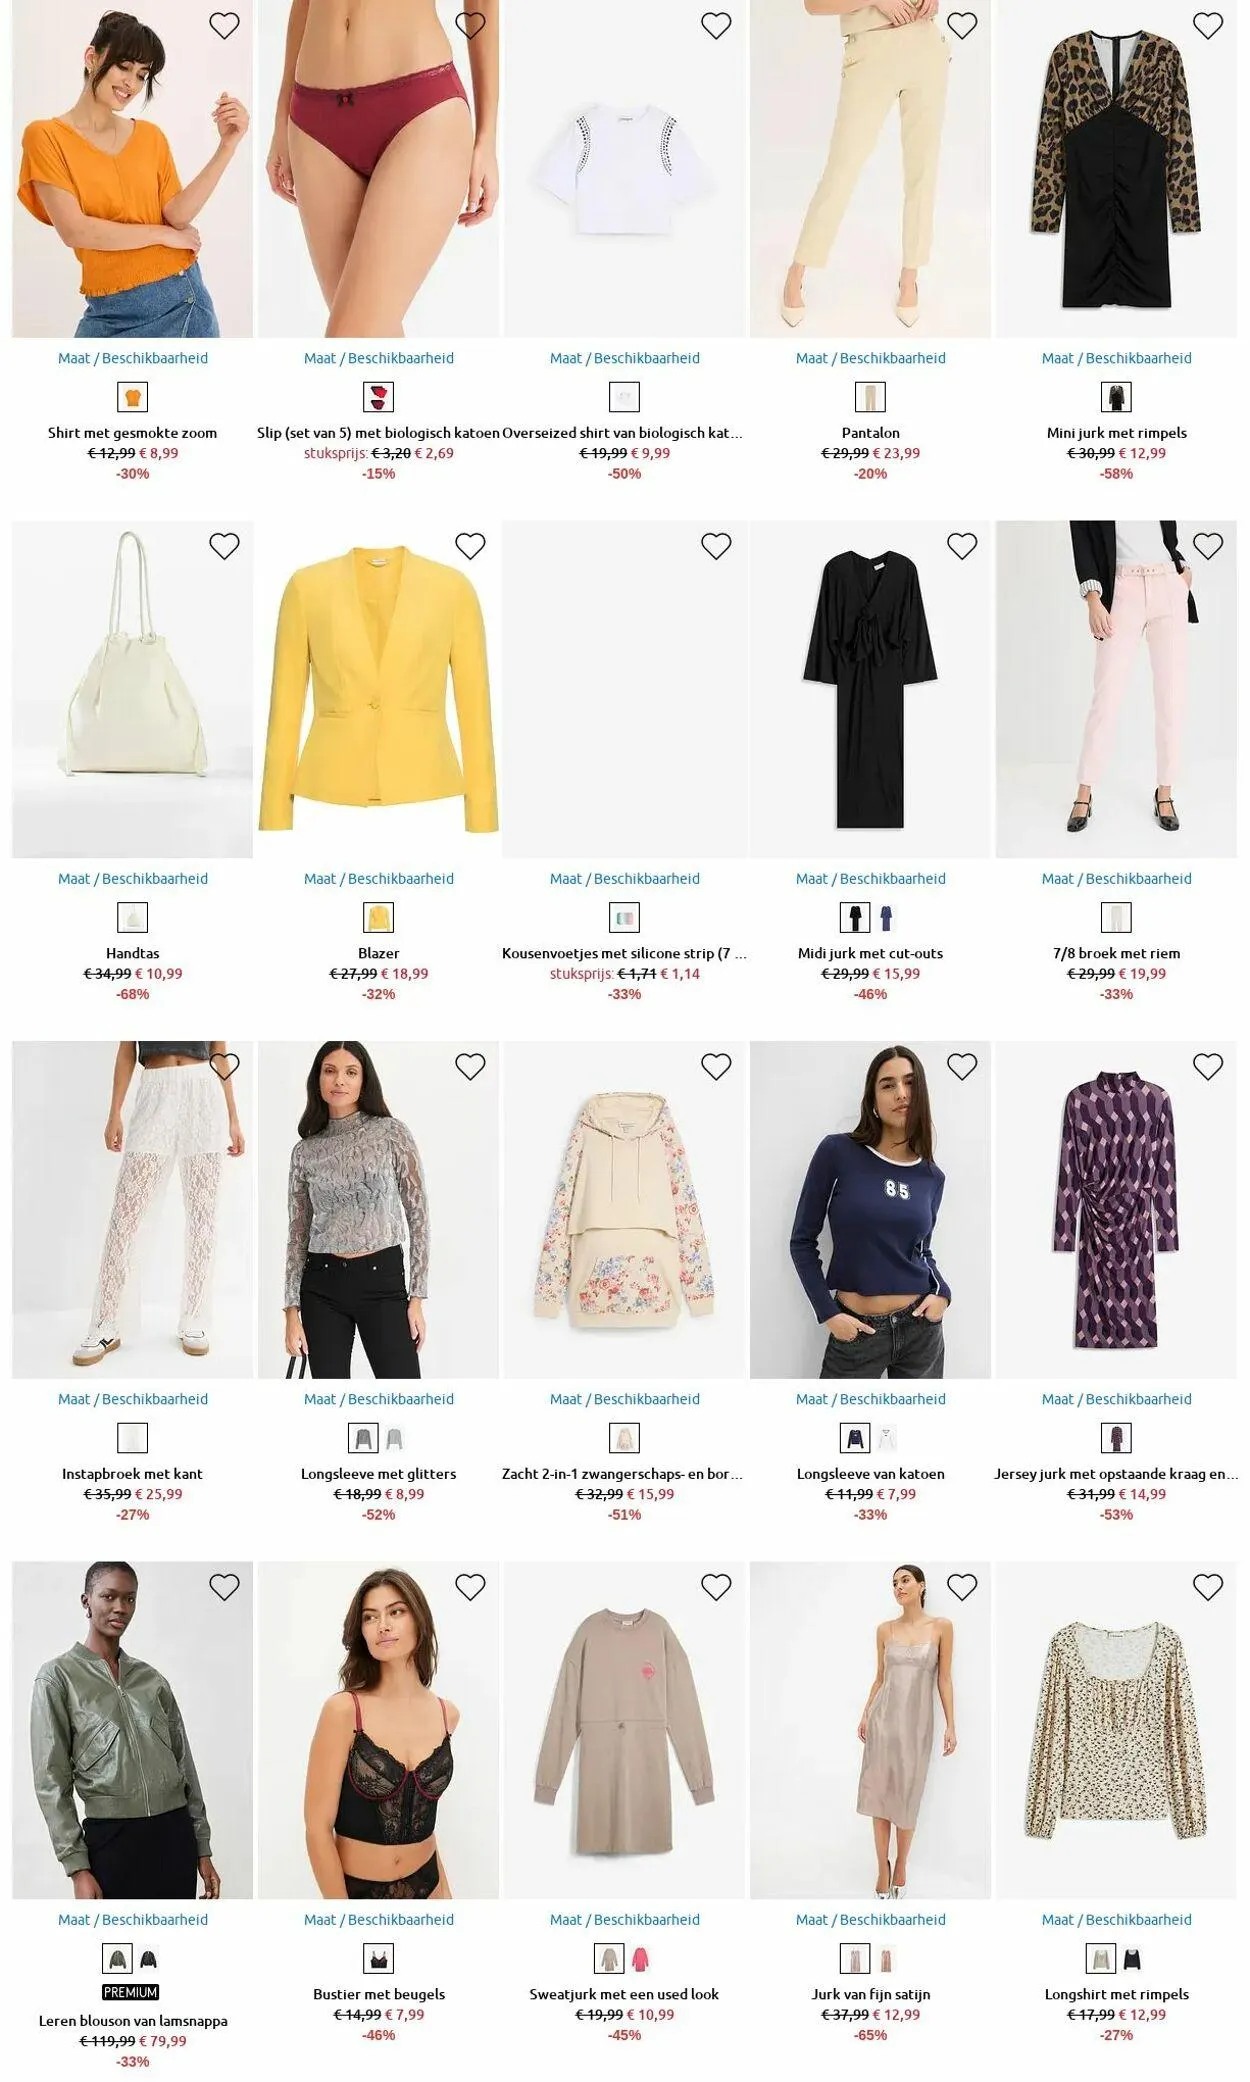Open Maat / Beschikbaarheid for Pantalon
1250x2082 pixels.
pos(870,358)
